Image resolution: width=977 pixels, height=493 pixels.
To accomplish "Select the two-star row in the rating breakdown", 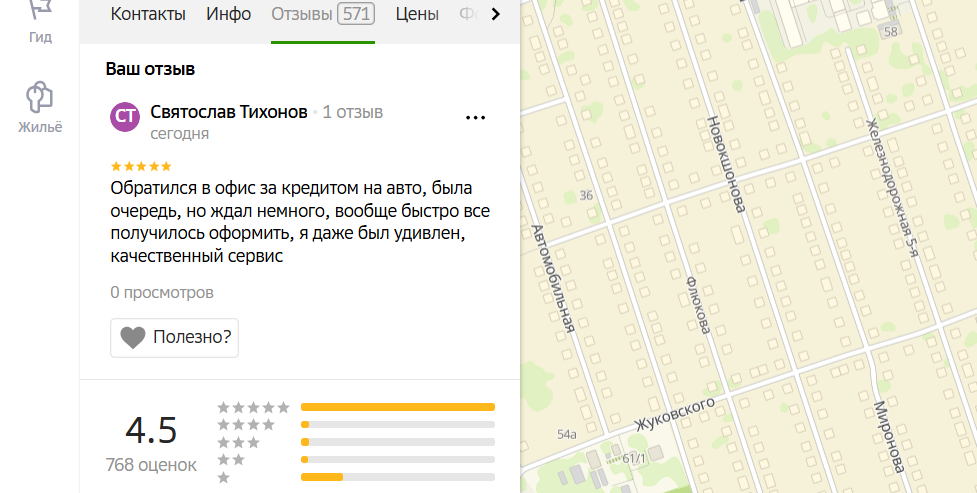I will coord(356,459).
